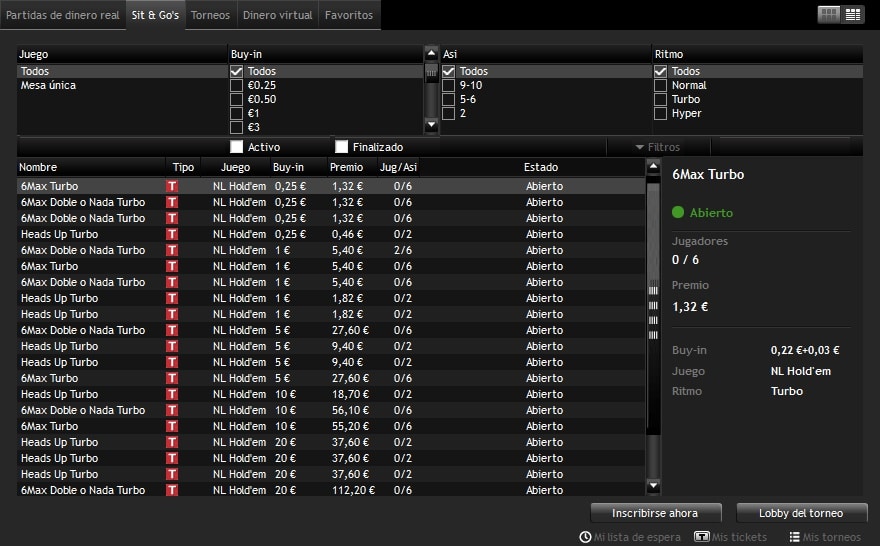
Task: Sort by Buy-in column header
Action: (x=299, y=167)
